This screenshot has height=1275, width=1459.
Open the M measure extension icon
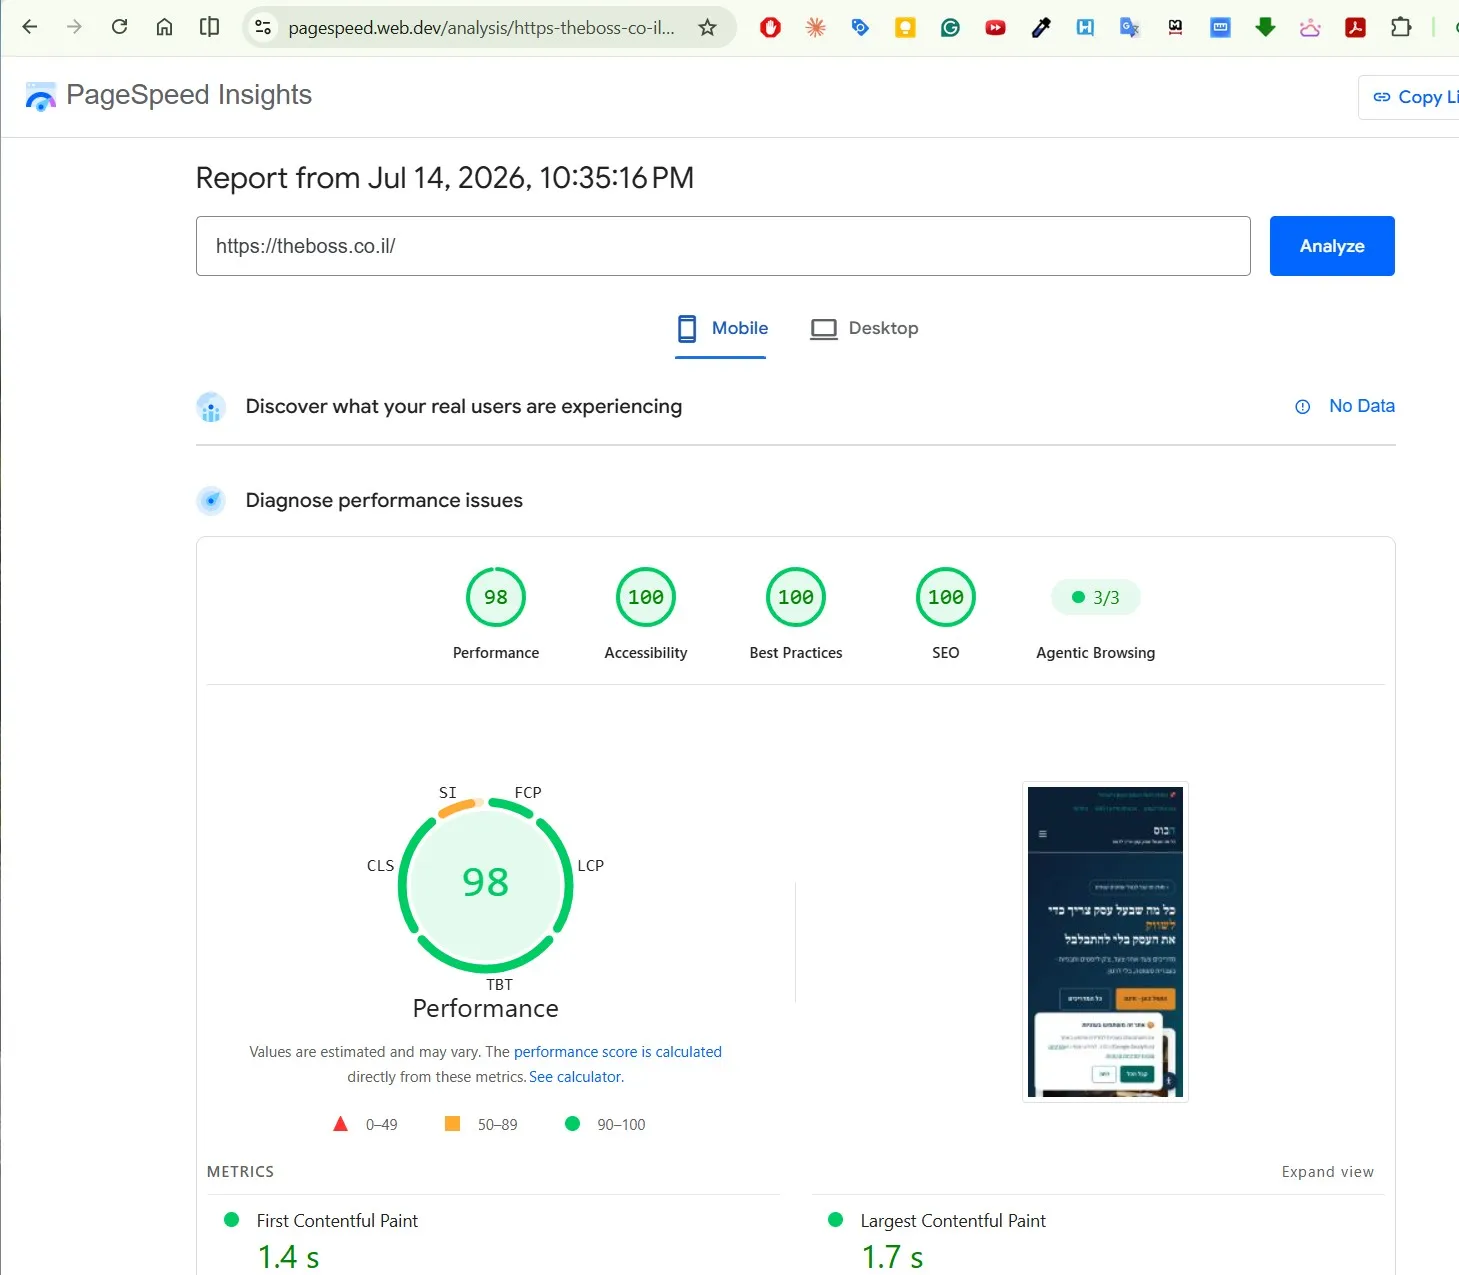[x=1175, y=27]
